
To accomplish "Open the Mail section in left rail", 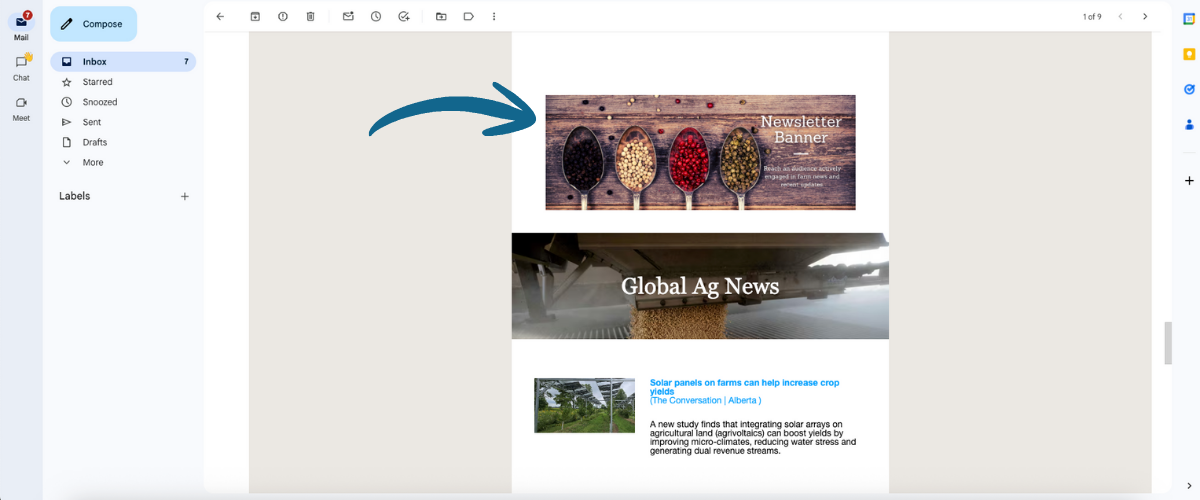I will [21, 26].
